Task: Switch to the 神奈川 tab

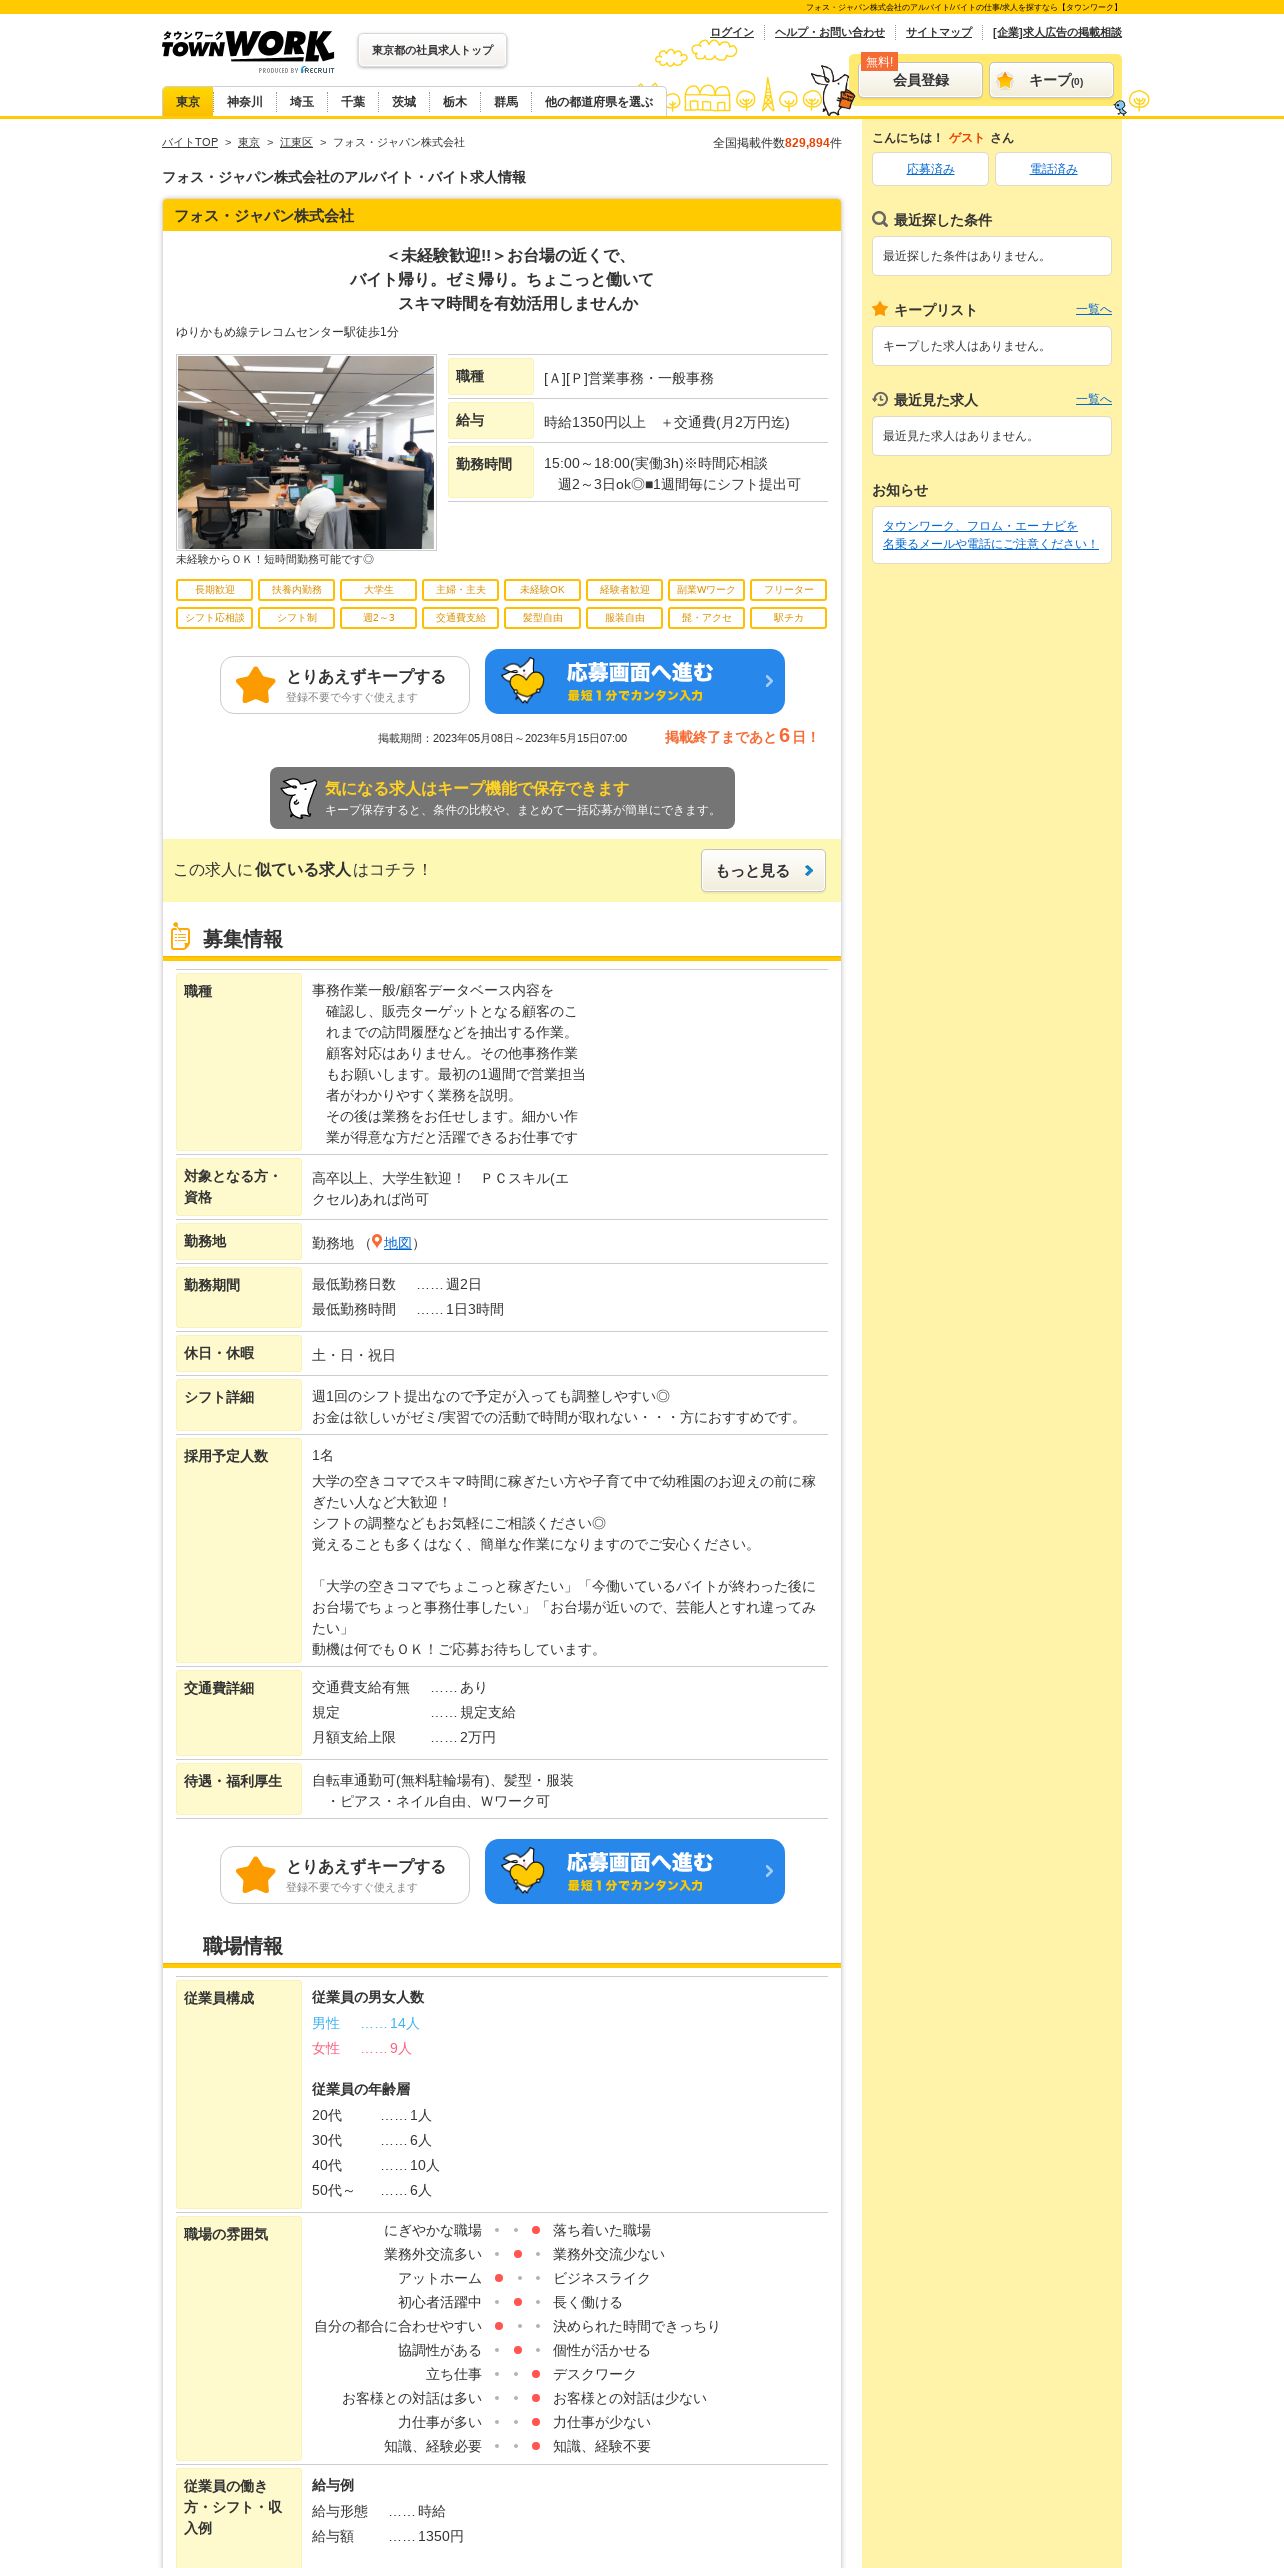Action: pyautogui.click(x=244, y=102)
